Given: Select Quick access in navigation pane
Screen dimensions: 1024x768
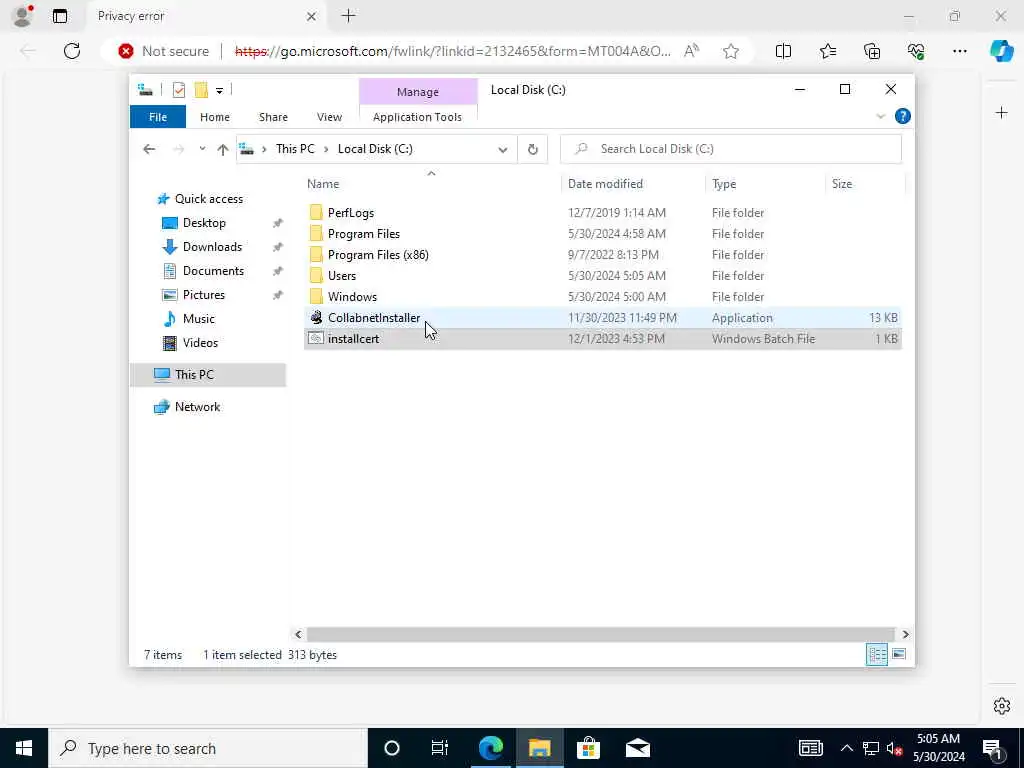Looking at the screenshot, I should [209, 199].
